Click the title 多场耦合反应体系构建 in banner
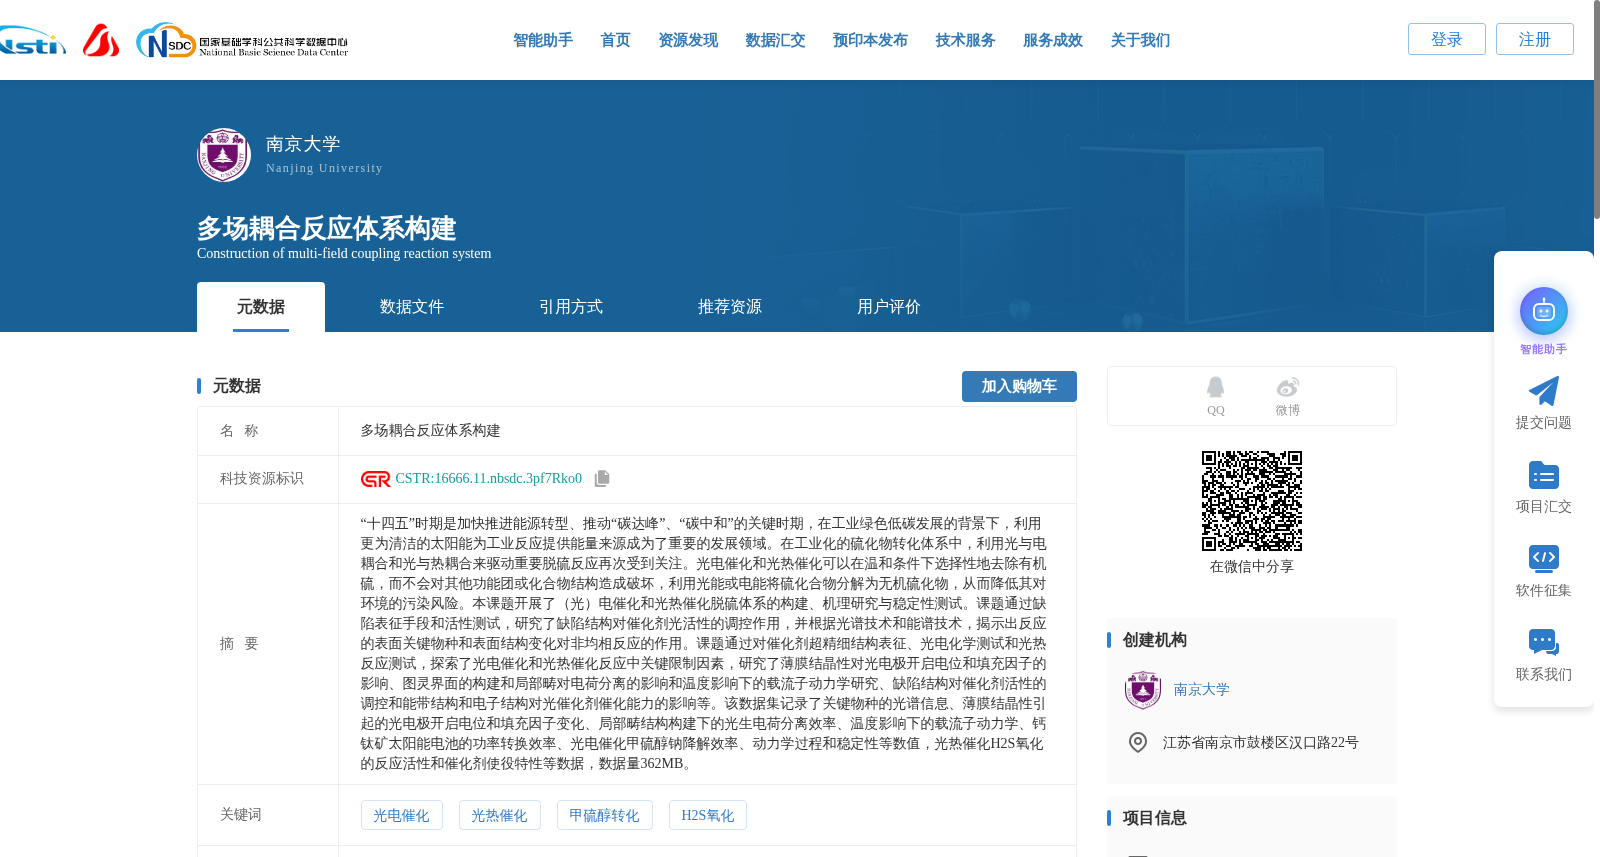 326,228
